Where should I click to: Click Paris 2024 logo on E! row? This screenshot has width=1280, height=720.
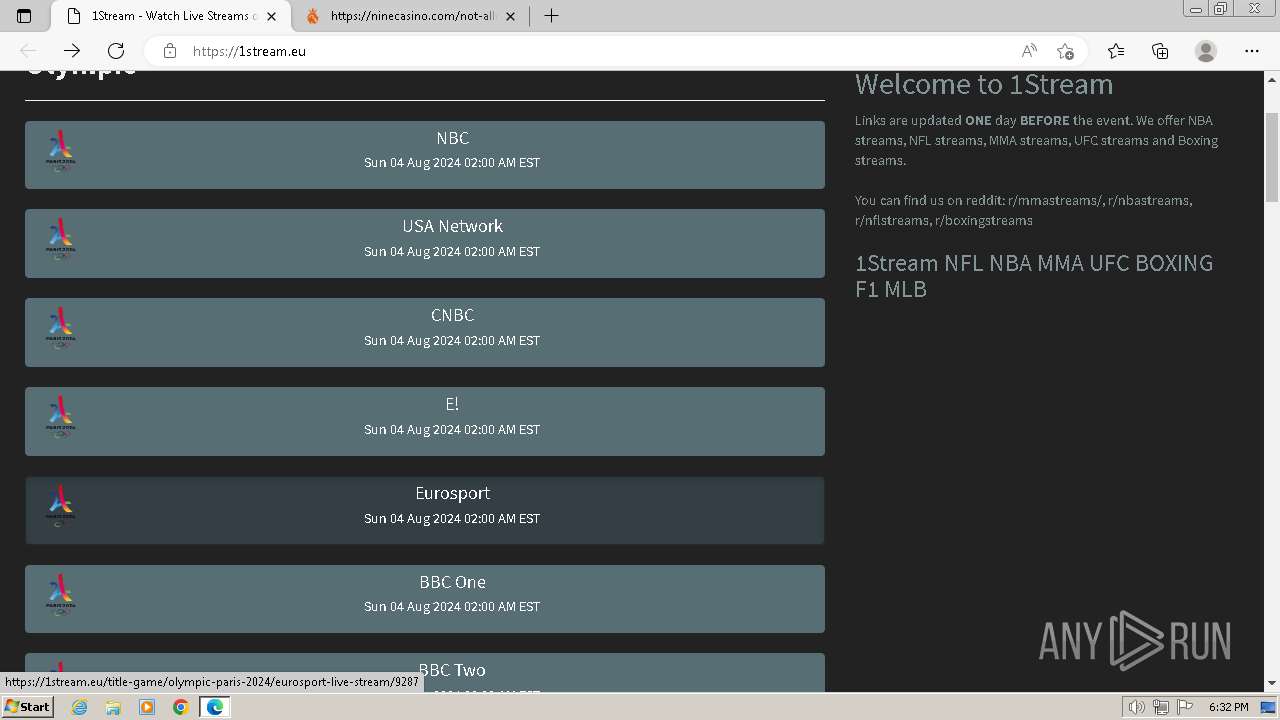[x=60, y=418]
